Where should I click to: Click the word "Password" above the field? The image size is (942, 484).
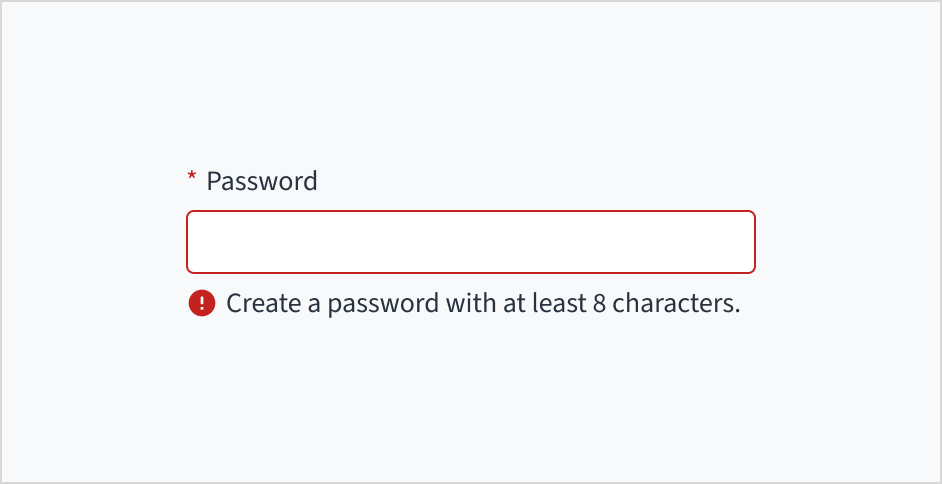(261, 181)
